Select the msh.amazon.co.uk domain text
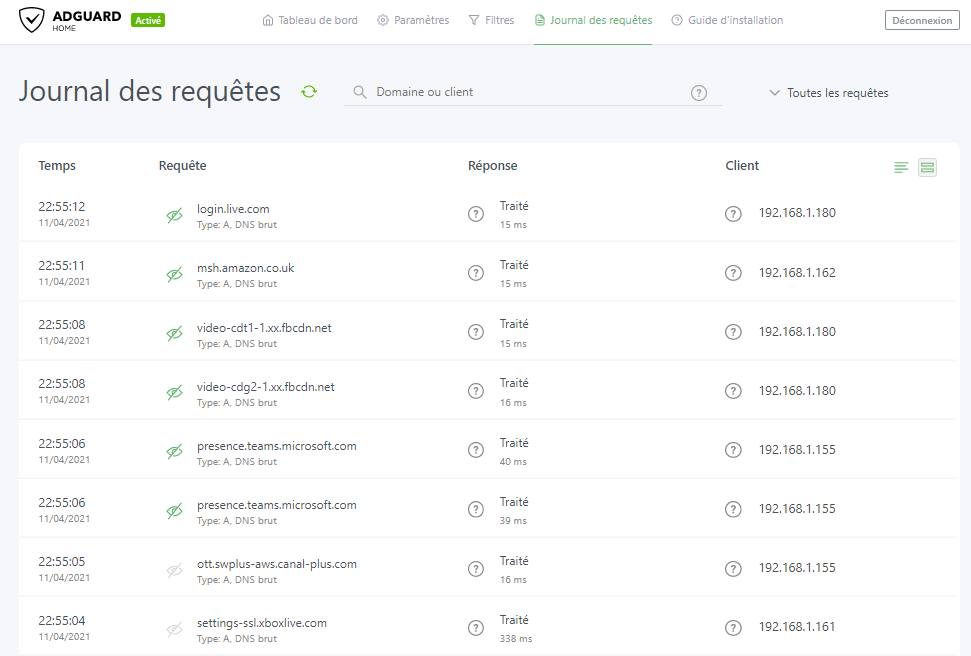The height and width of the screenshot is (656, 971). point(245,268)
